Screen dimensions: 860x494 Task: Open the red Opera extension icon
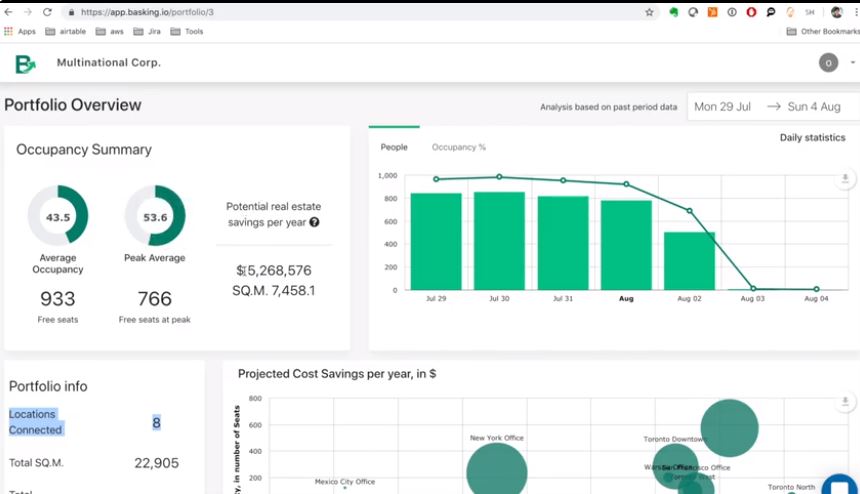(x=751, y=12)
